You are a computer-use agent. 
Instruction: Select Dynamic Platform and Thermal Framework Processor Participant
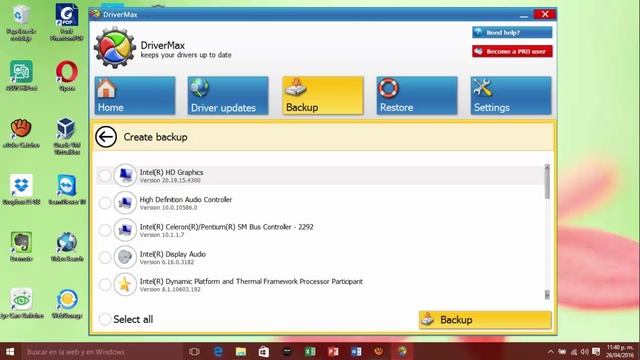tap(251, 281)
